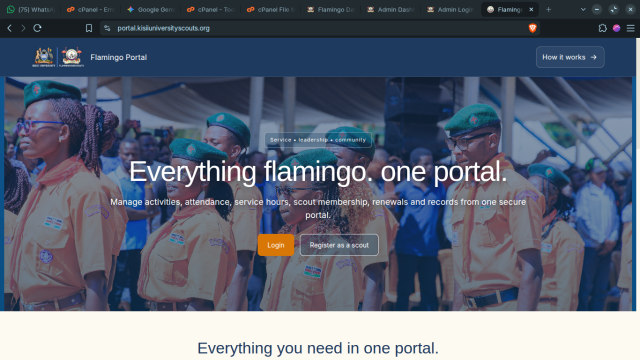Switch to the Flamingo Dashboard tab

(x=331, y=9)
